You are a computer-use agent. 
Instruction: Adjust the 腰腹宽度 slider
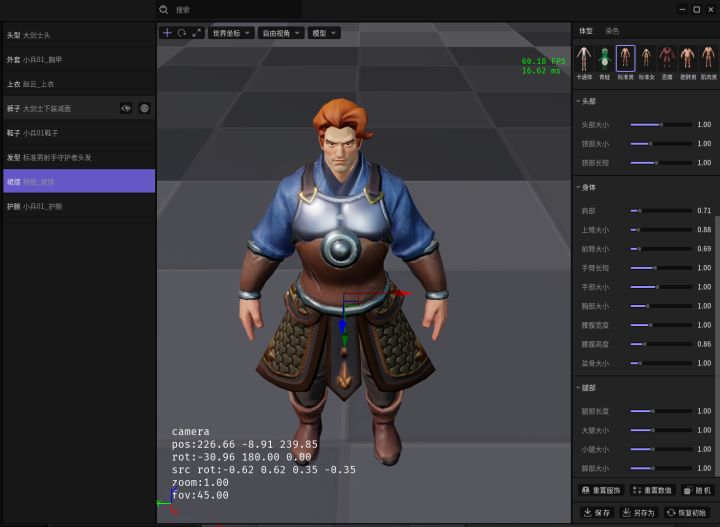coord(661,325)
